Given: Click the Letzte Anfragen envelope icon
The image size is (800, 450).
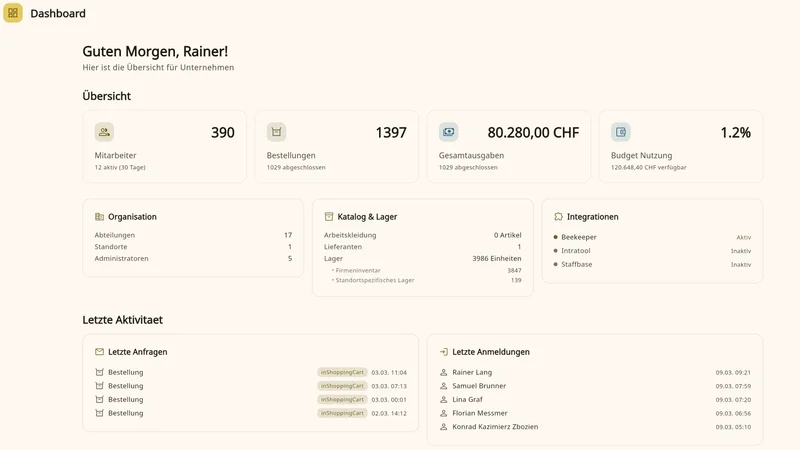Looking at the screenshot, I should coord(99,352).
